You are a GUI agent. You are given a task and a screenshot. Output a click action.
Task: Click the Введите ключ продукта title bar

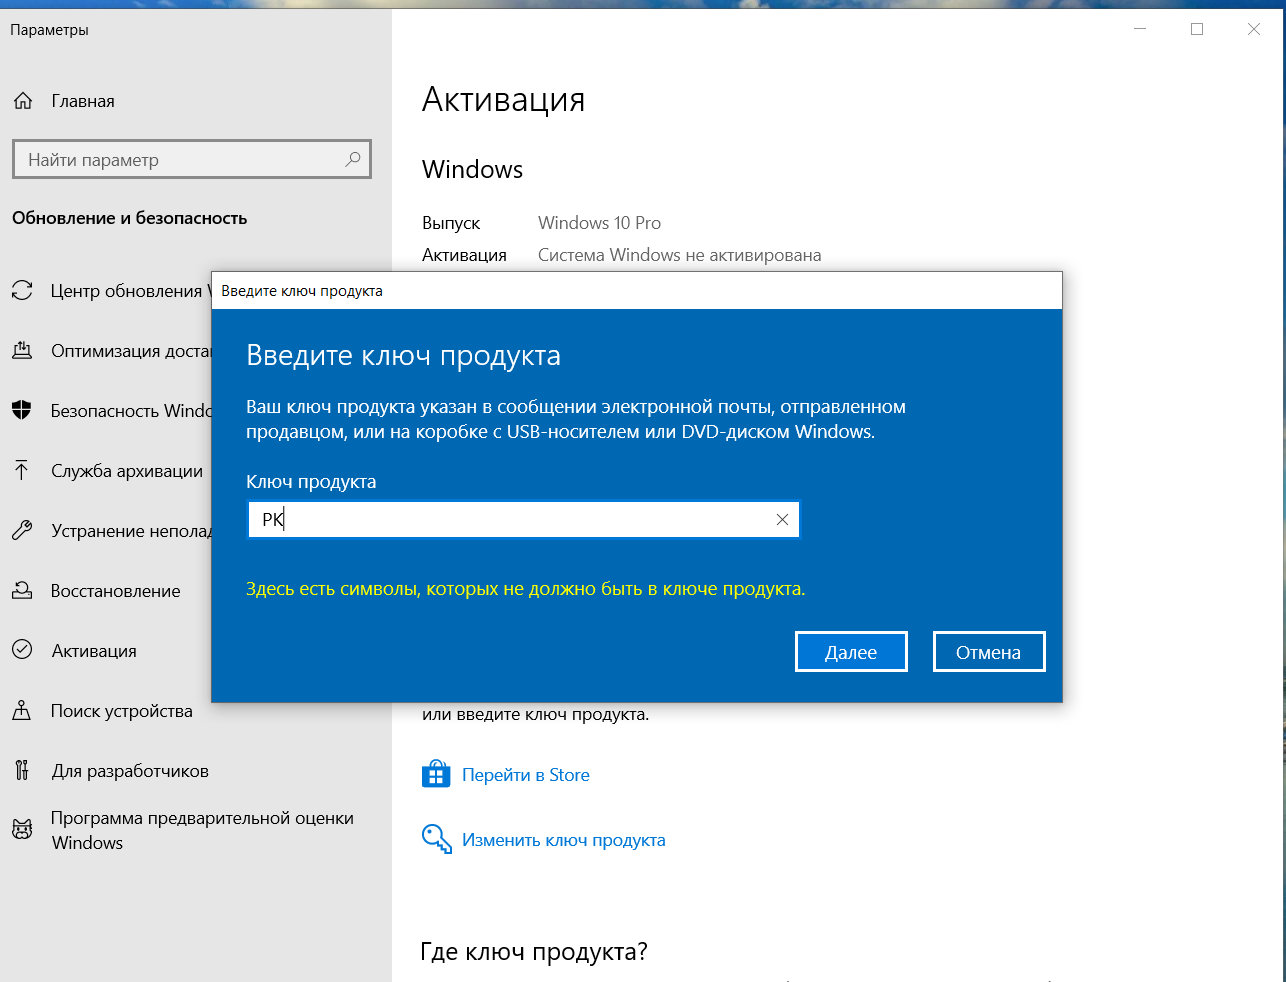click(x=637, y=291)
